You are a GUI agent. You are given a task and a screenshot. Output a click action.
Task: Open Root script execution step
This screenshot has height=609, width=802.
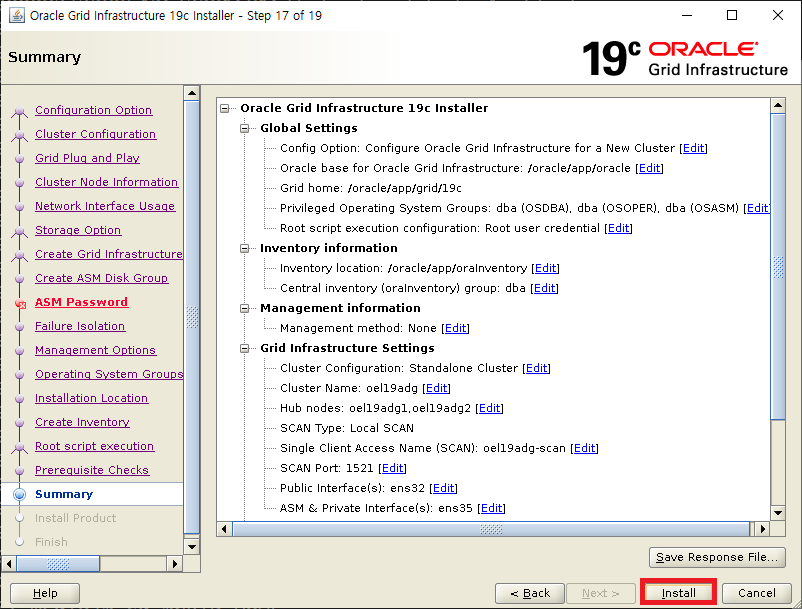[94, 446]
